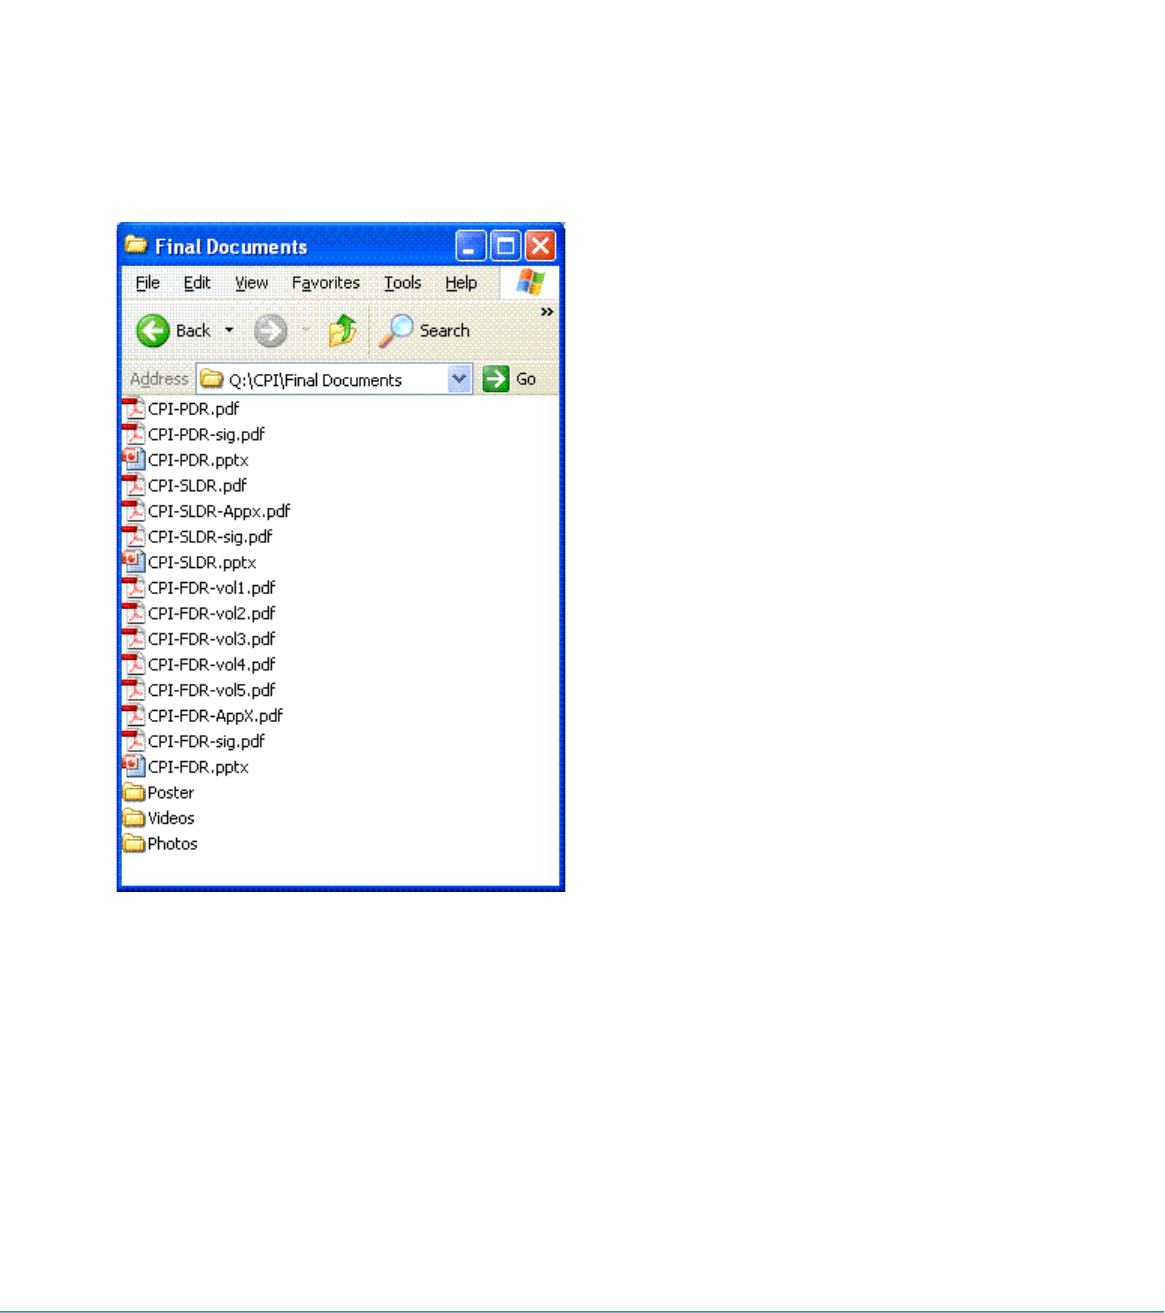Click file name CPI-SLDR-Appx.pdf
This screenshot has width=1165, height=1313.
tap(219, 511)
